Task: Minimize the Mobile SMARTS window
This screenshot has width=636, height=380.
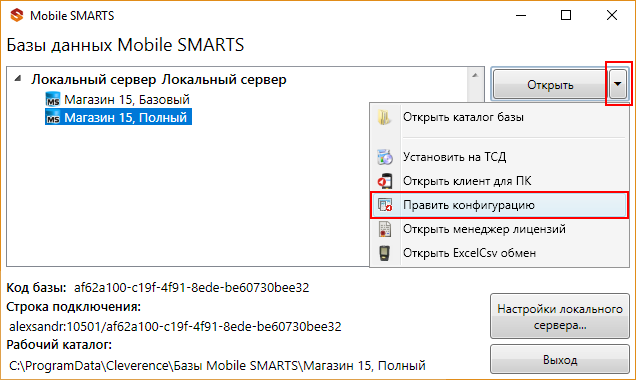Action: pos(521,15)
